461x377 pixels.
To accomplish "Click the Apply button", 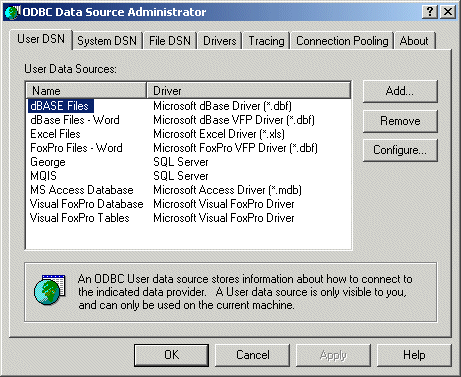I will point(333,355).
